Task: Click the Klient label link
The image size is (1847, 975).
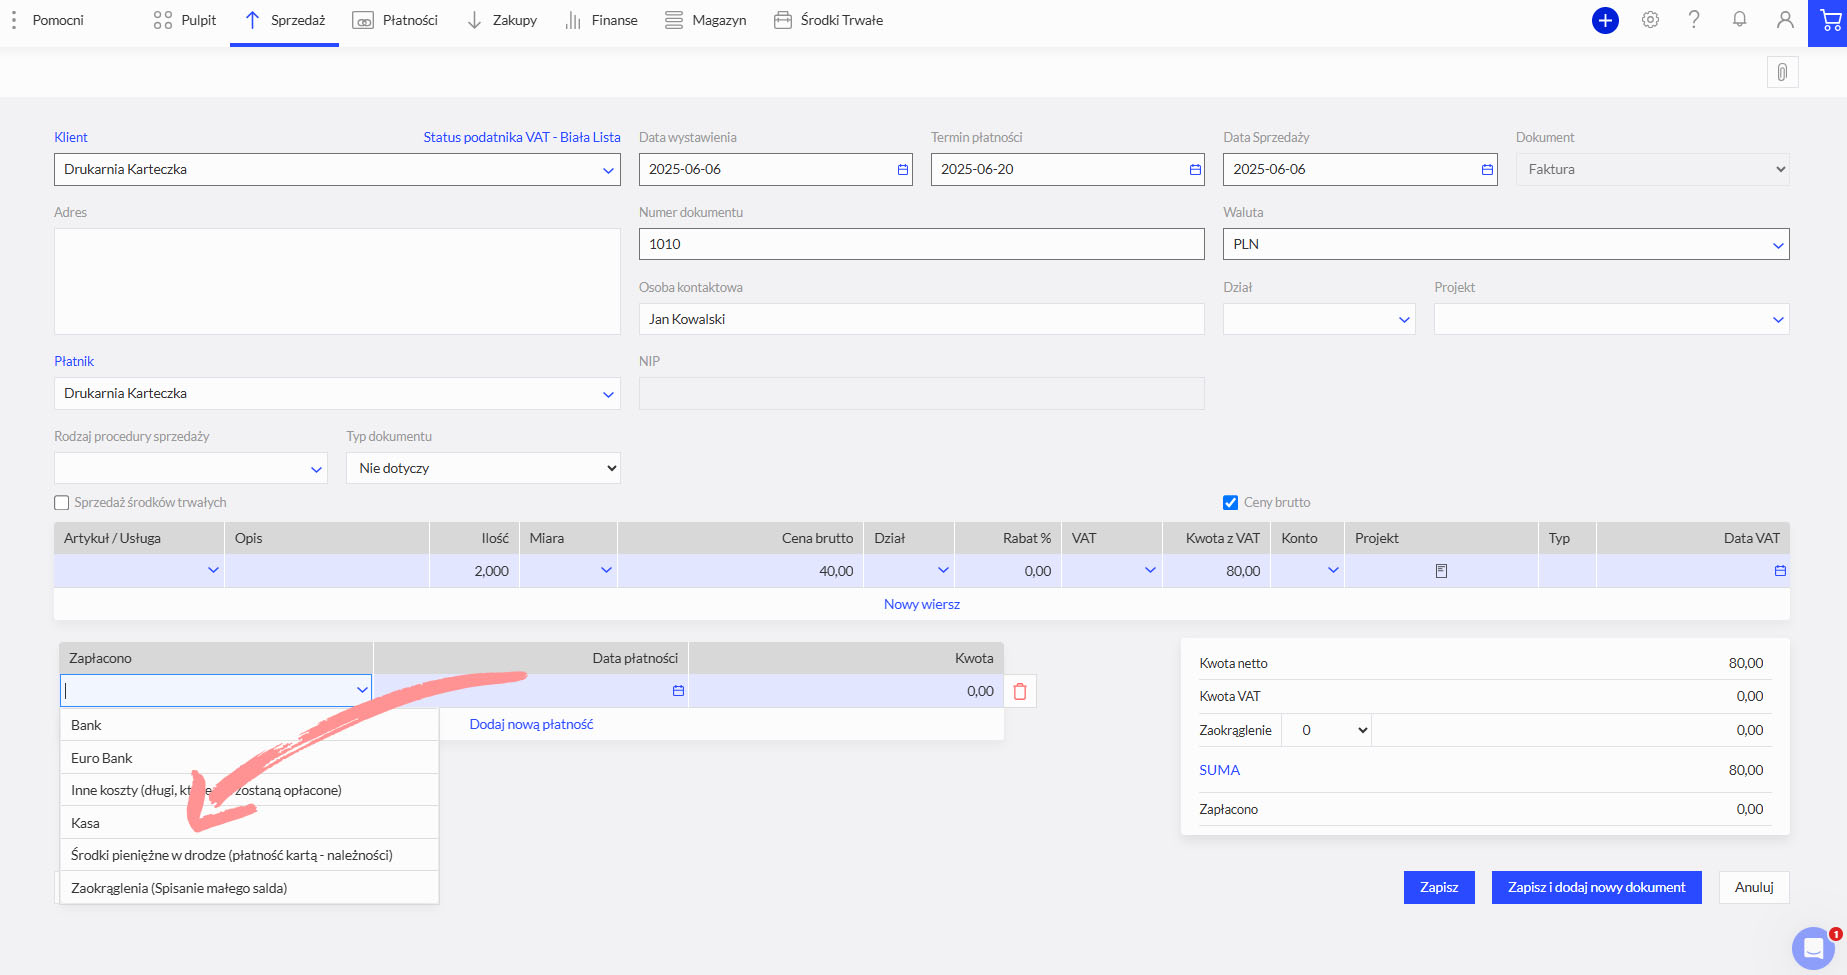Action: (x=71, y=137)
